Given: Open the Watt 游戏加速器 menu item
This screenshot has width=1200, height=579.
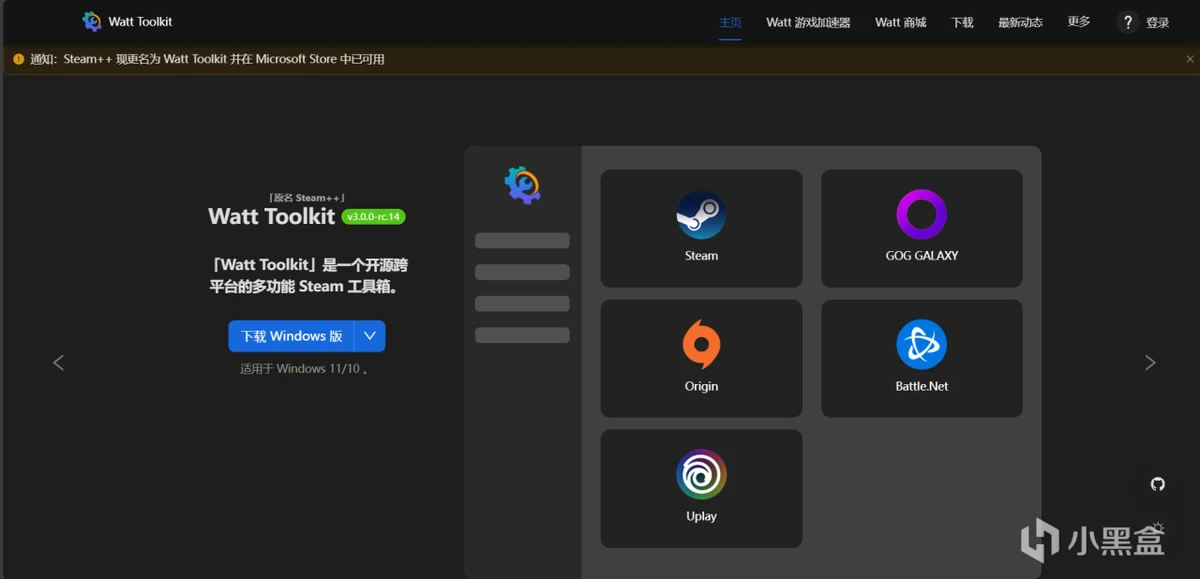Looking at the screenshot, I should pos(808,22).
